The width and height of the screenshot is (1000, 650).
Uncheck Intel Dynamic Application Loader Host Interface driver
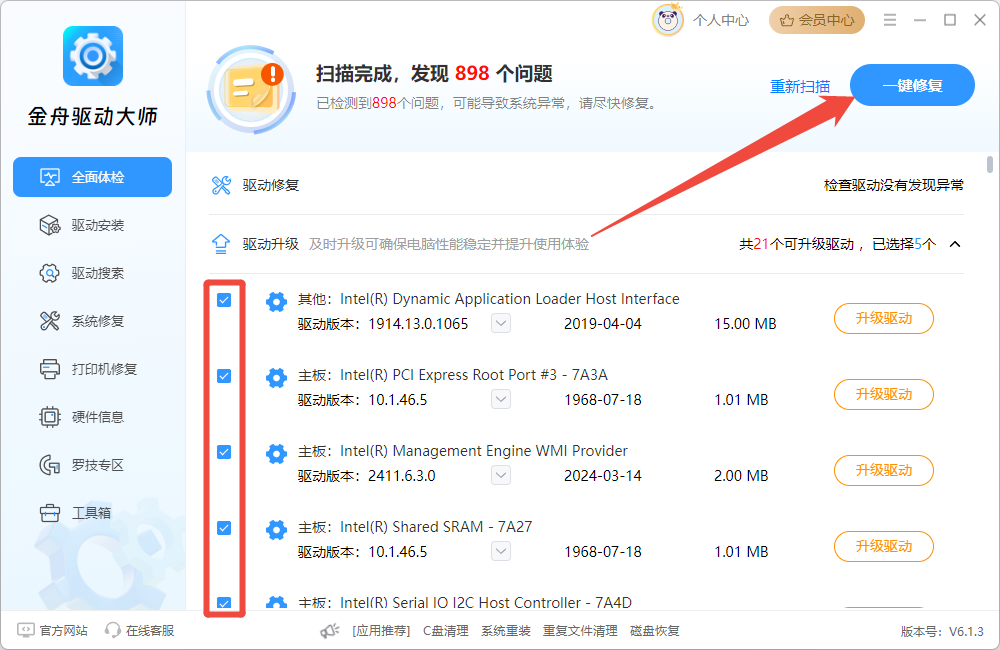pos(224,300)
